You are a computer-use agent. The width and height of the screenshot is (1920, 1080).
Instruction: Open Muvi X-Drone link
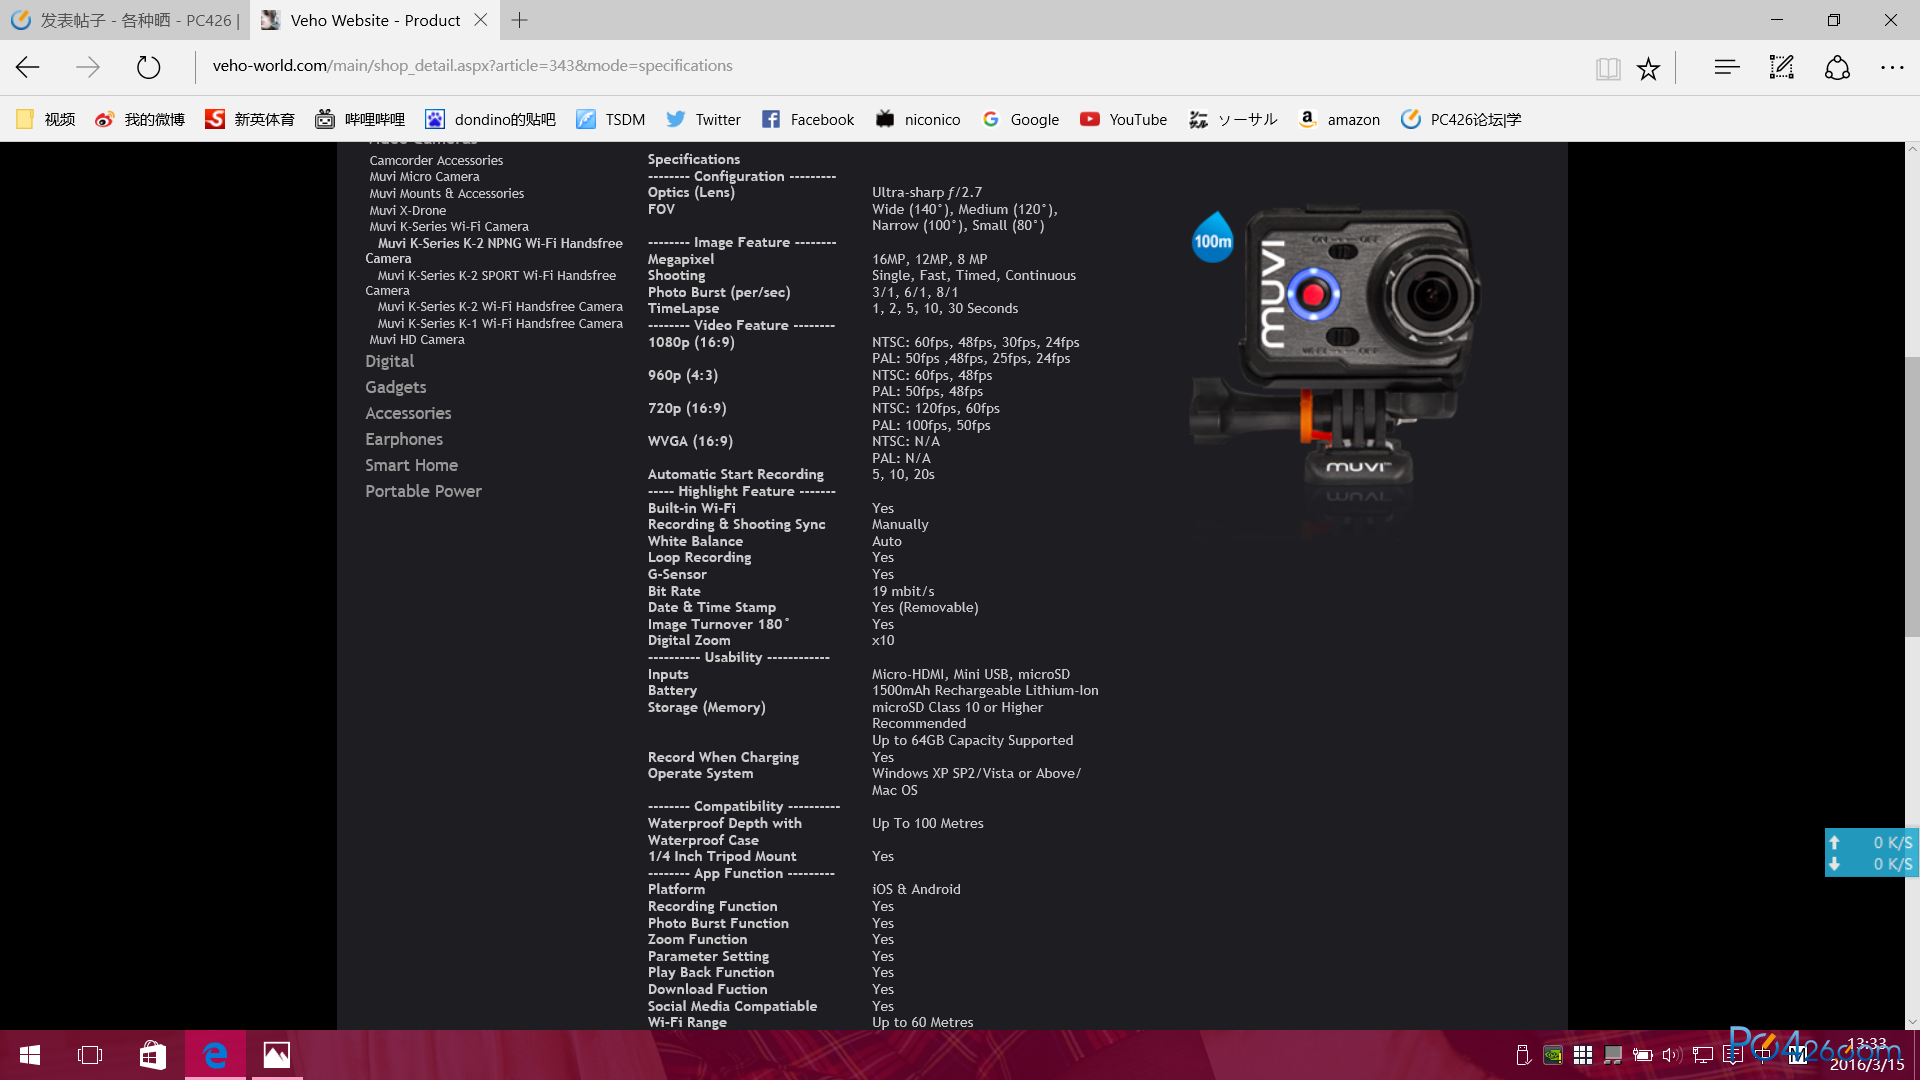[407, 211]
